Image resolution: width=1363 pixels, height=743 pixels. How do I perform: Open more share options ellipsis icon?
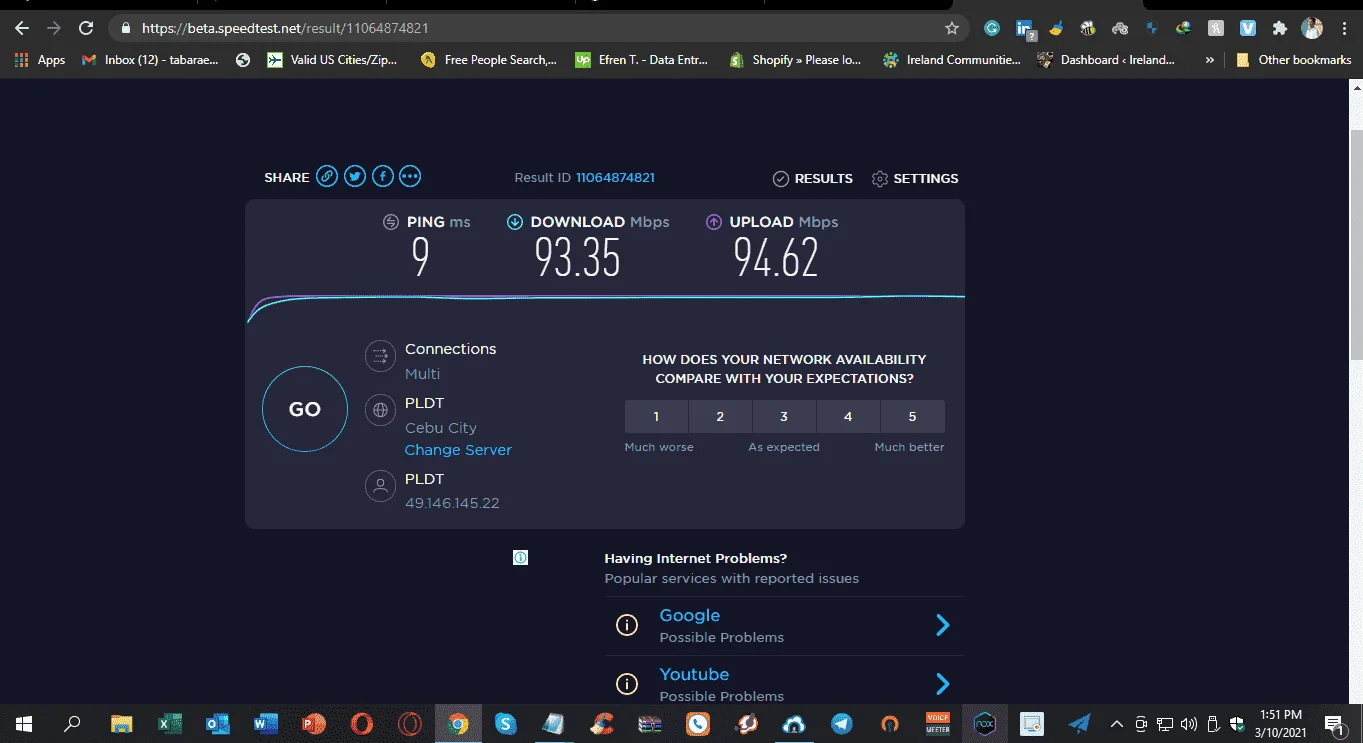coord(410,177)
